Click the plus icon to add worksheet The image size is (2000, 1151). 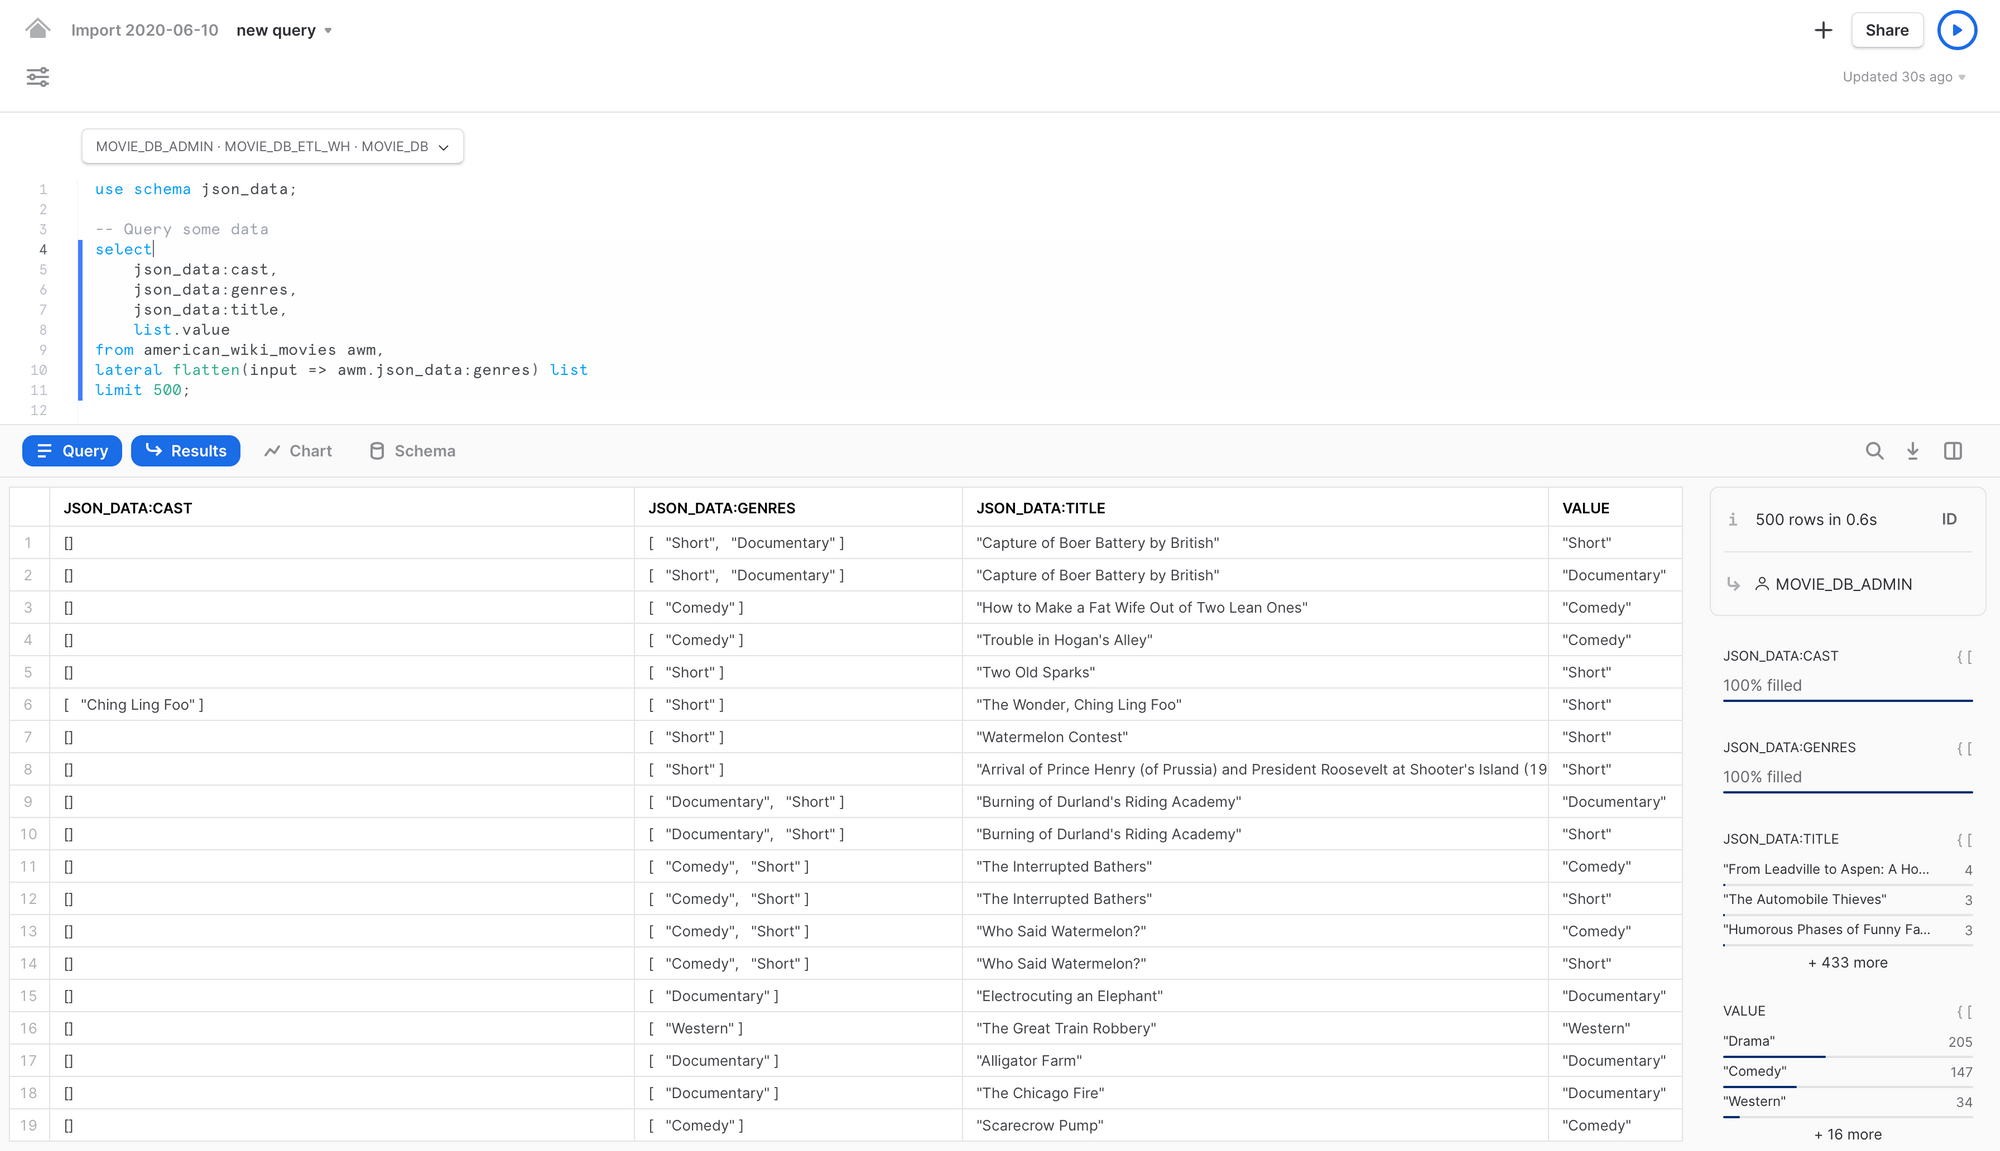tap(1823, 30)
